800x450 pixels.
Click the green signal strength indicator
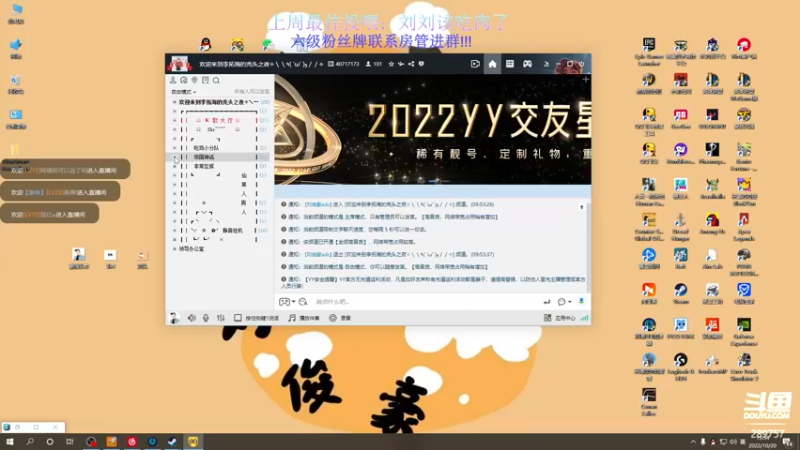click(x=584, y=318)
